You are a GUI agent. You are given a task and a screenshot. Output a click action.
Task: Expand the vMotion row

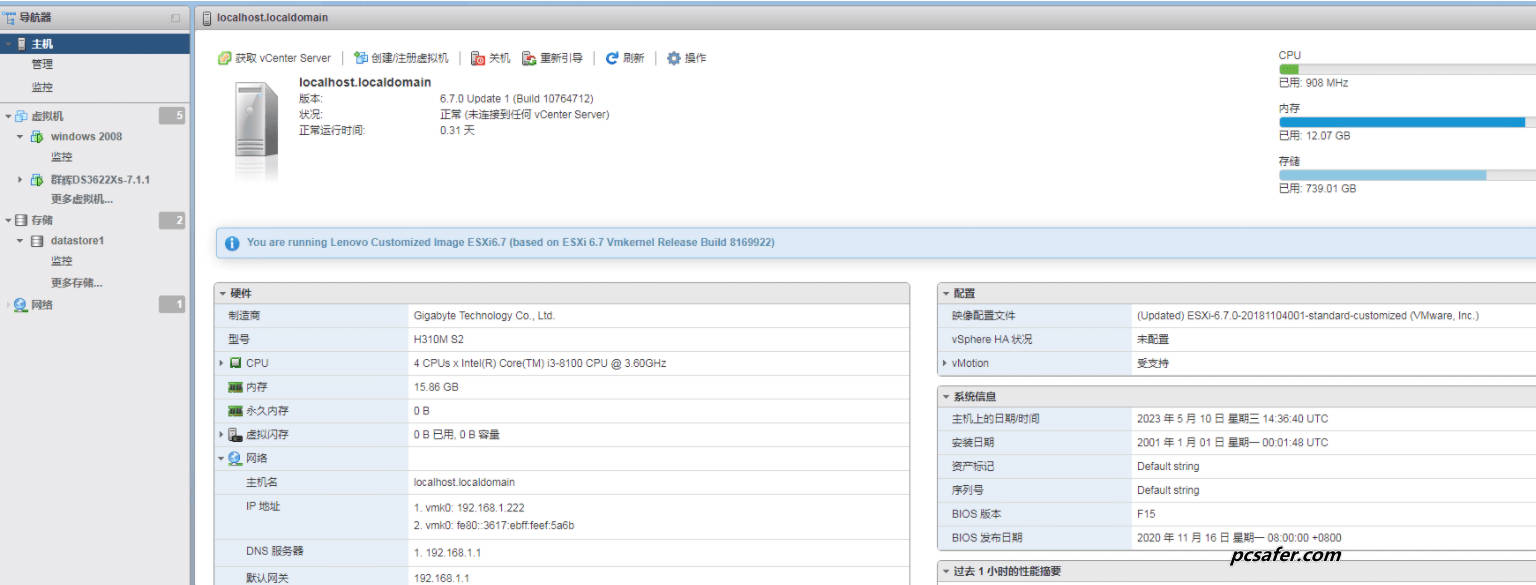(x=945, y=363)
